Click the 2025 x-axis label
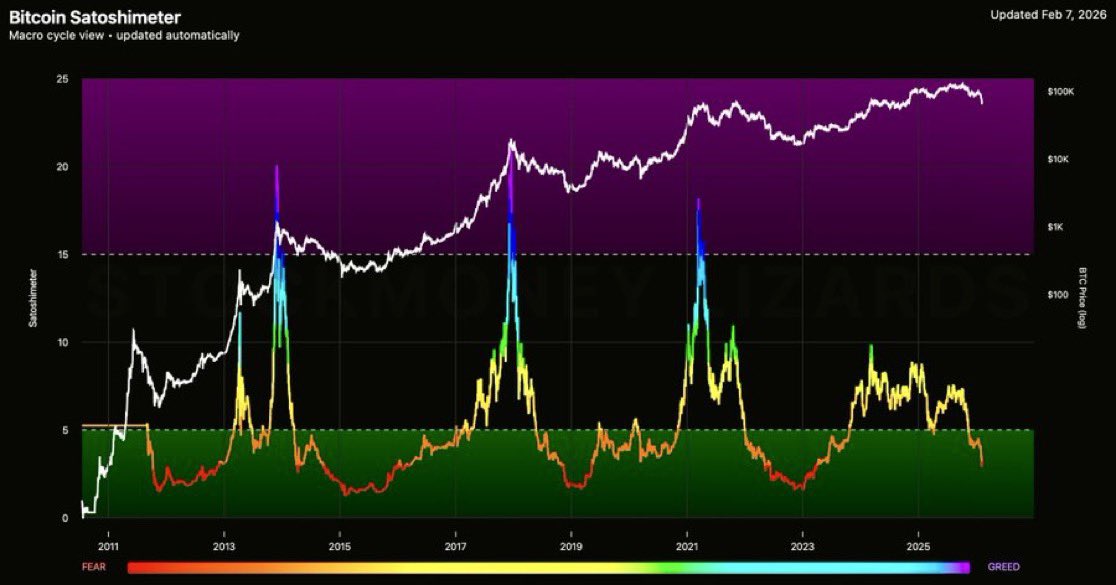The width and height of the screenshot is (1116, 585). tap(918, 547)
